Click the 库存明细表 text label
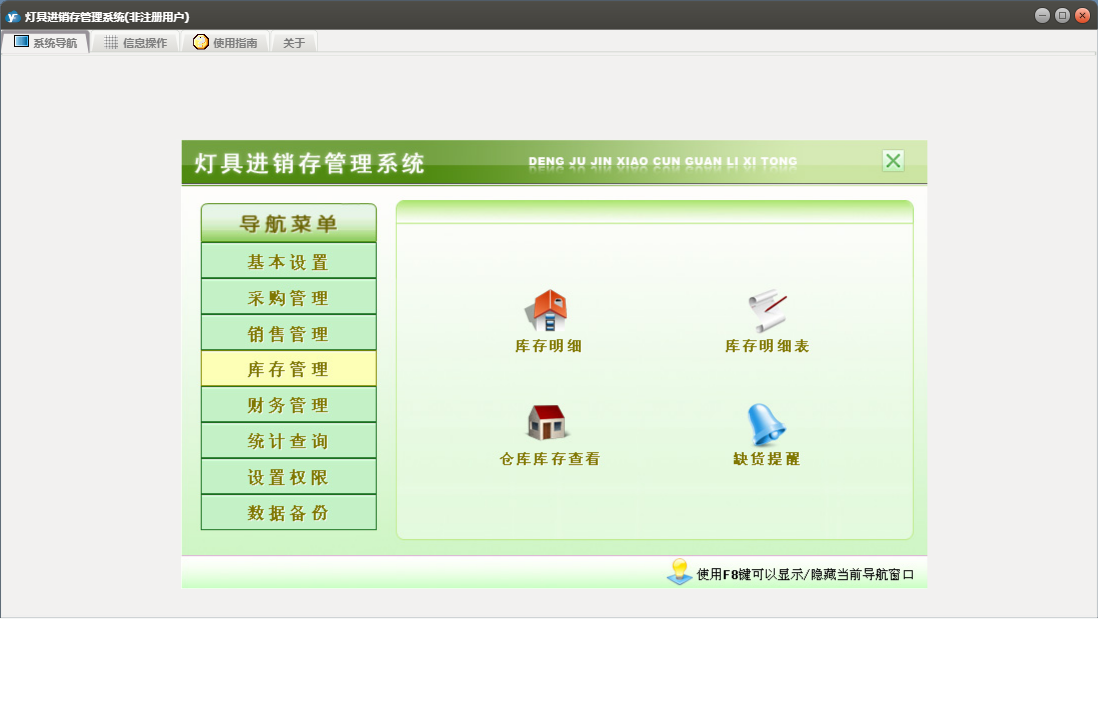Viewport: 1098px width, 713px height. pyautogui.click(x=767, y=346)
